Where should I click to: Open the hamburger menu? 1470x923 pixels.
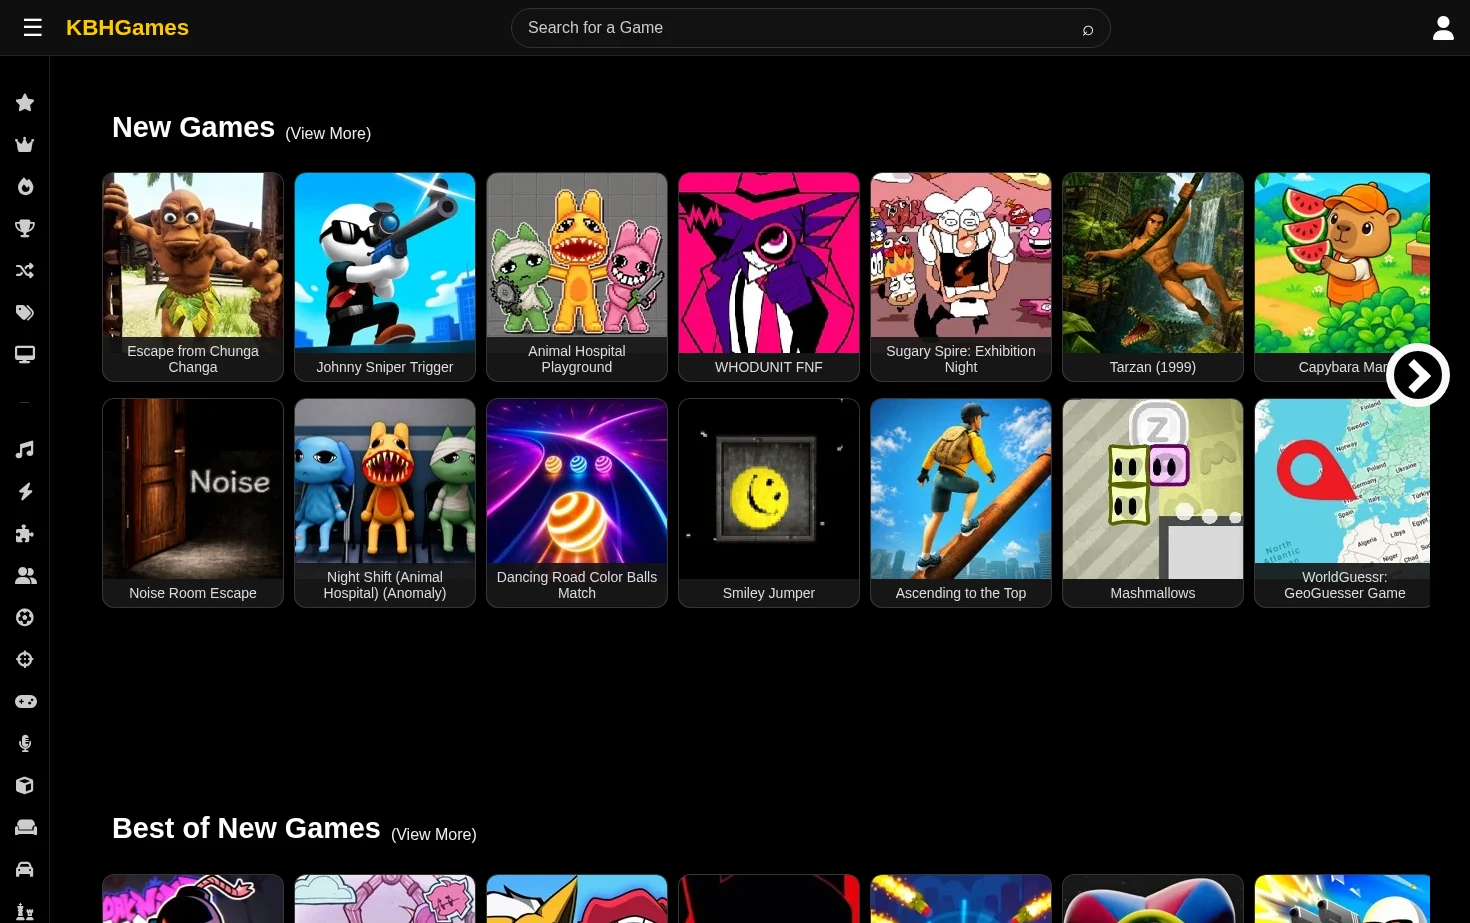[x=33, y=28]
